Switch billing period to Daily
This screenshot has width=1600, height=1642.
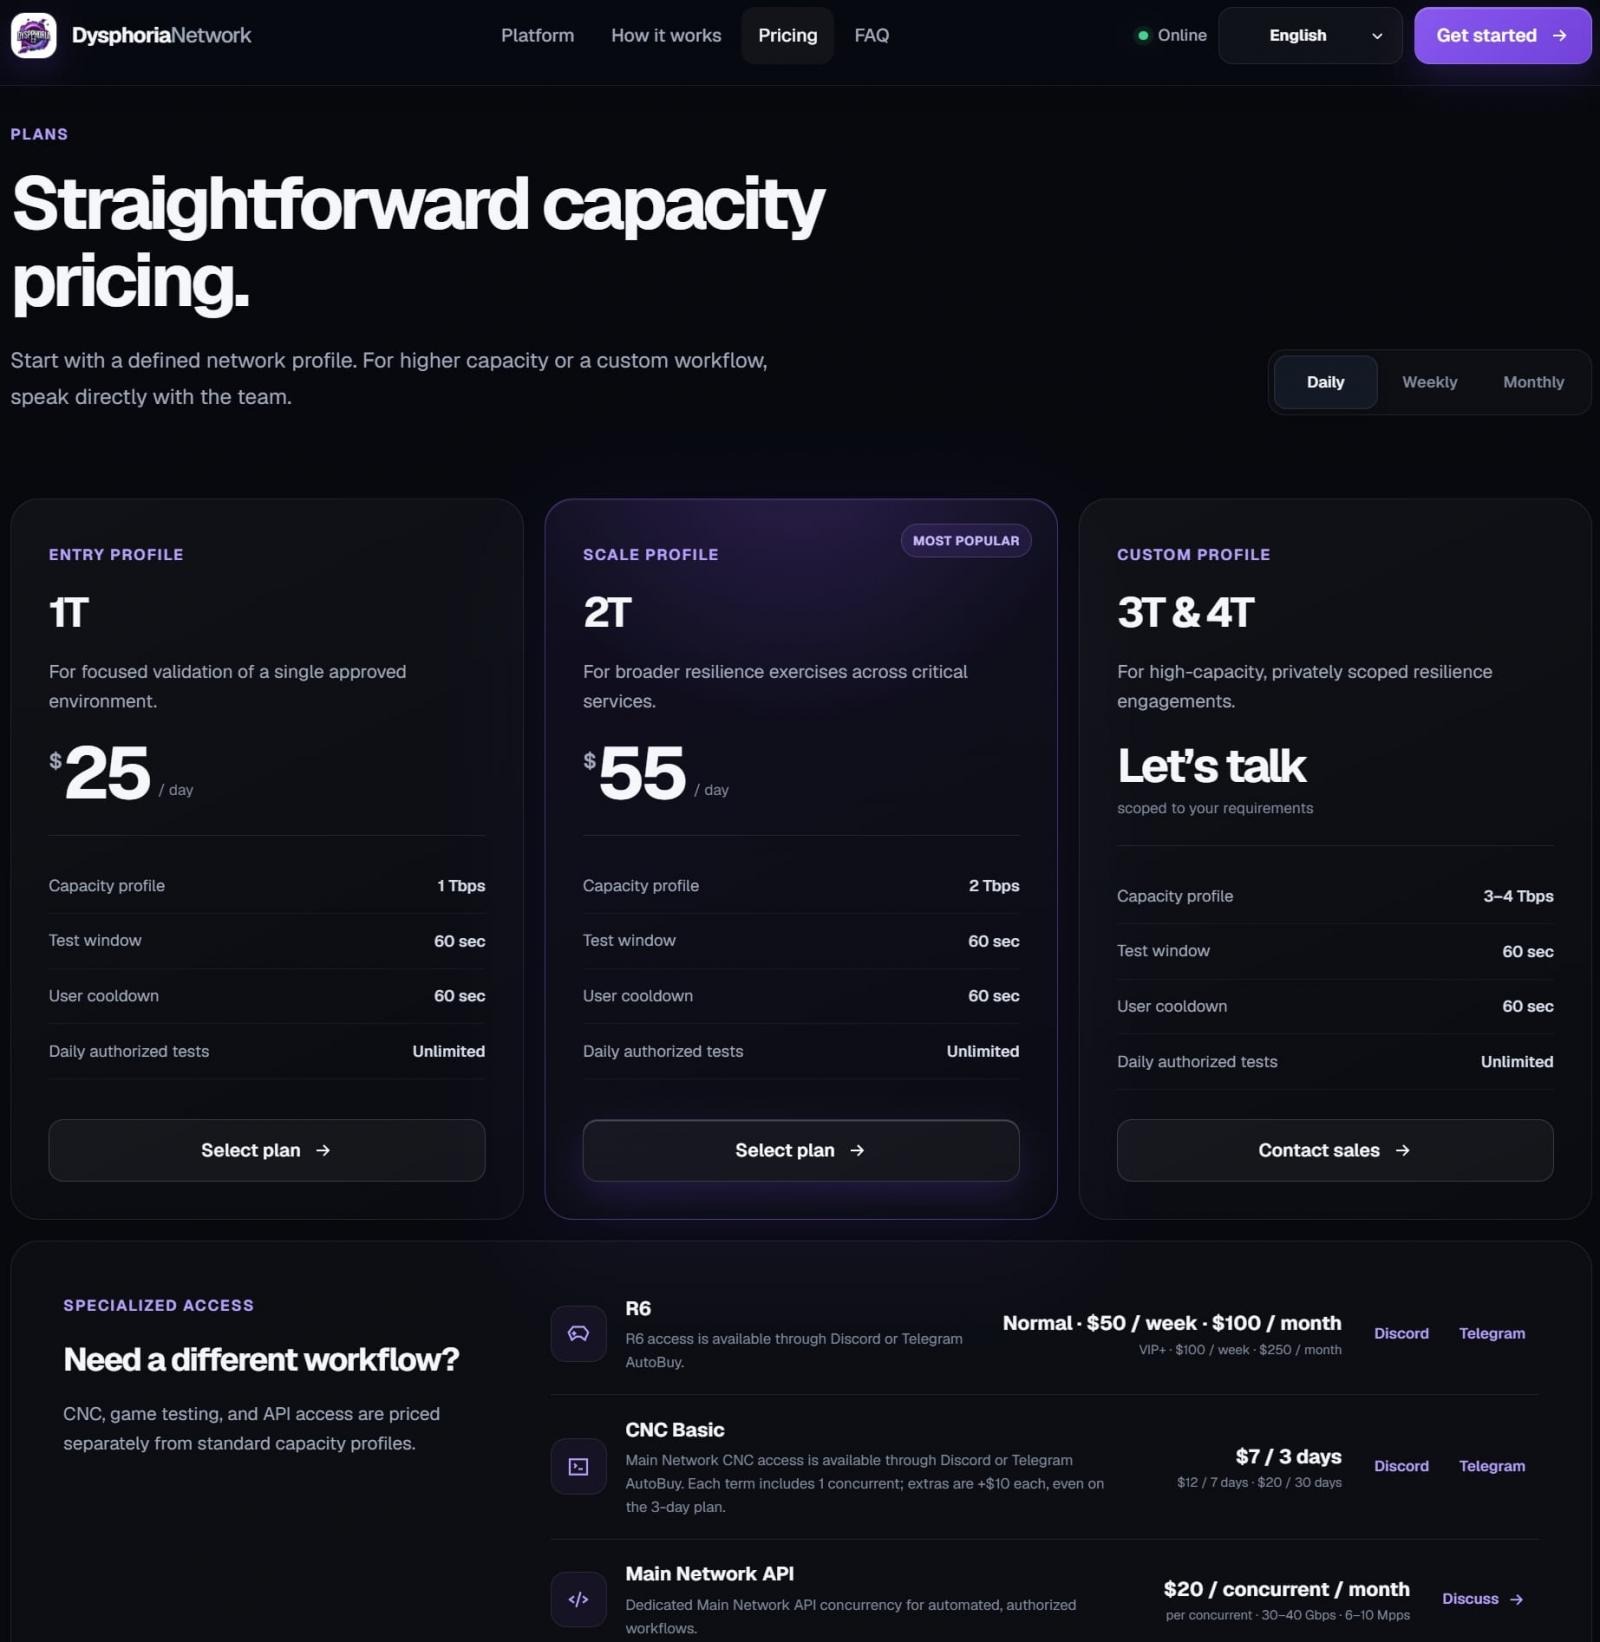pyautogui.click(x=1325, y=382)
